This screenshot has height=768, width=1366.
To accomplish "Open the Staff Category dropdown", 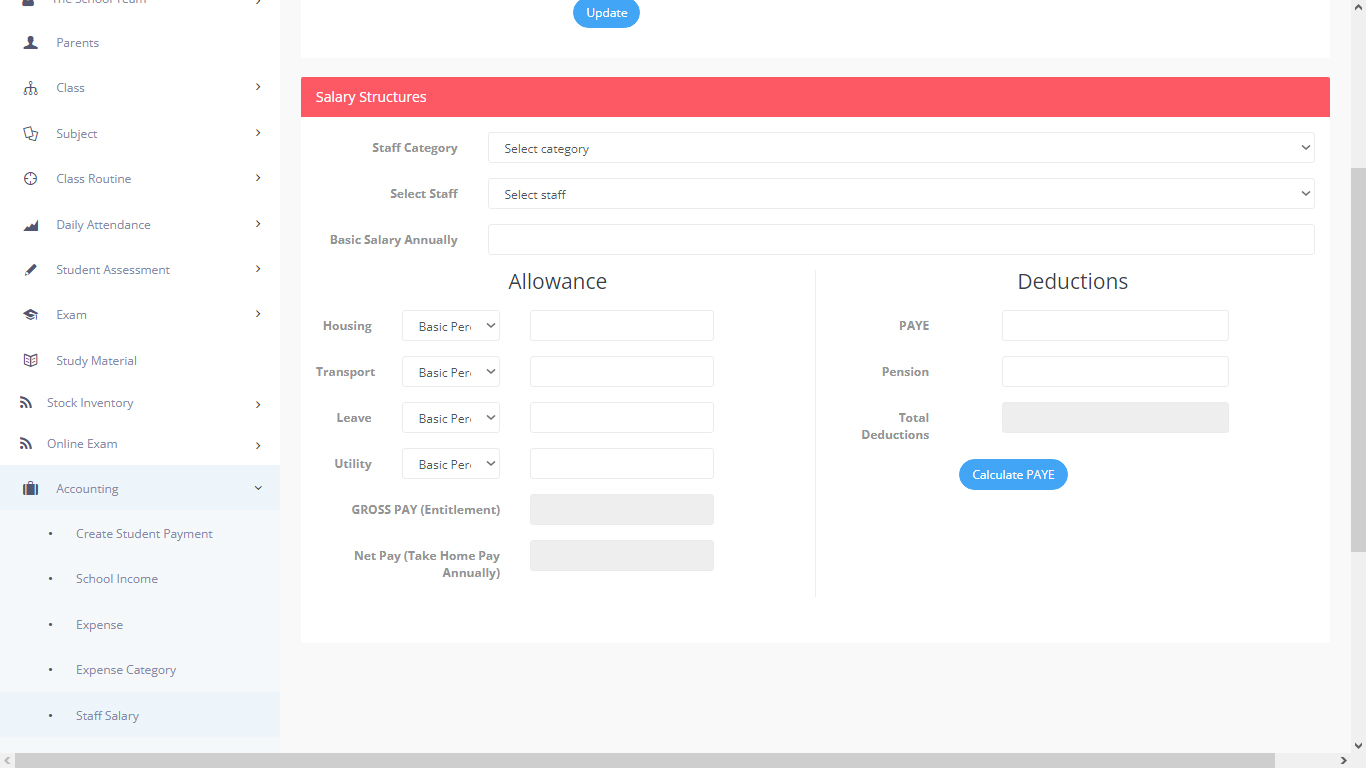I will pos(900,147).
